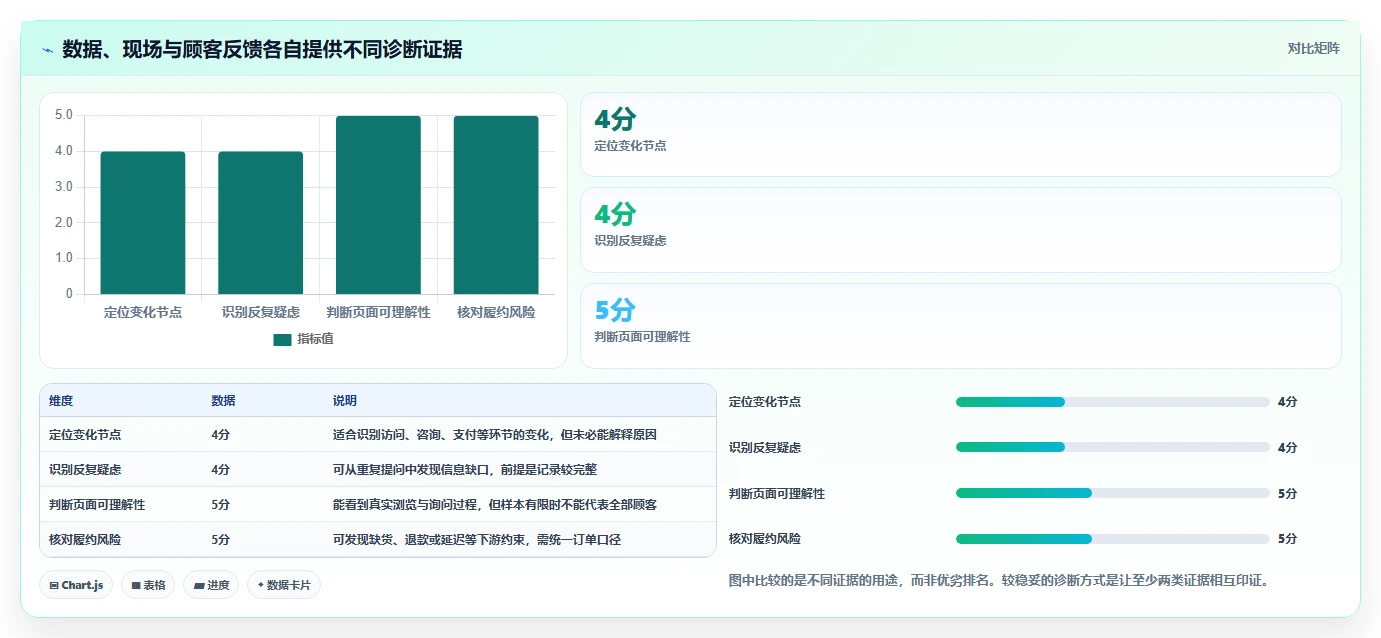The height and width of the screenshot is (638, 1381).
Task: Click the Chart.js tag chip
Action: click(x=76, y=585)
